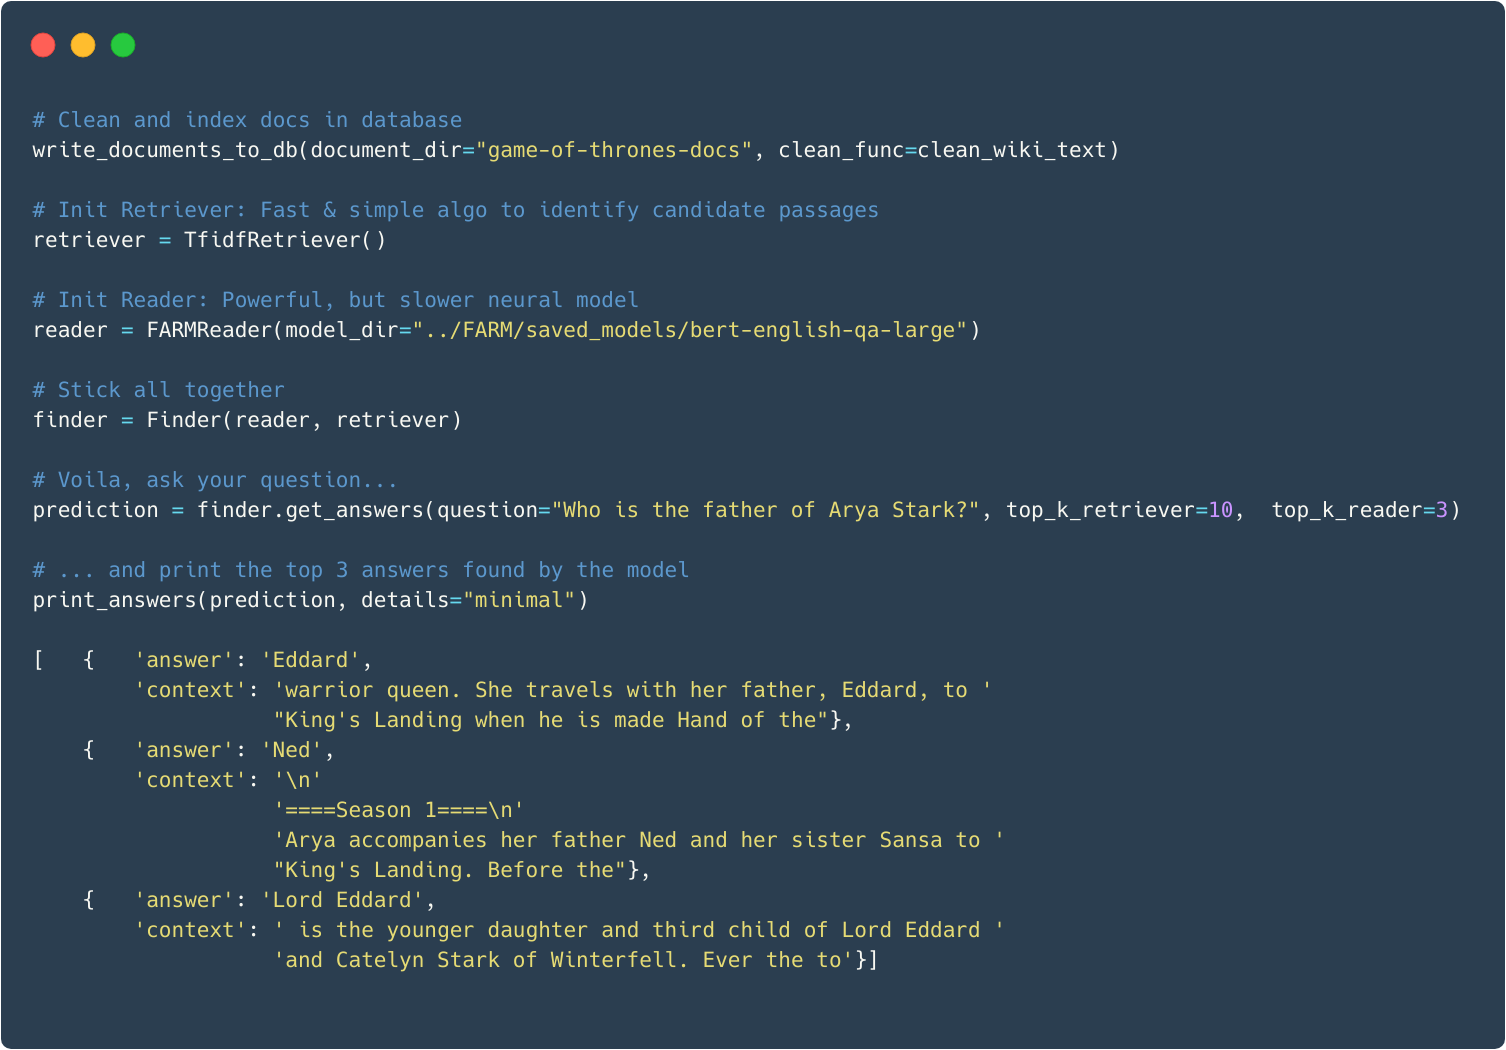Click the yellow minimize window button
The image size is (1506, 1050).
click(83, 45)
